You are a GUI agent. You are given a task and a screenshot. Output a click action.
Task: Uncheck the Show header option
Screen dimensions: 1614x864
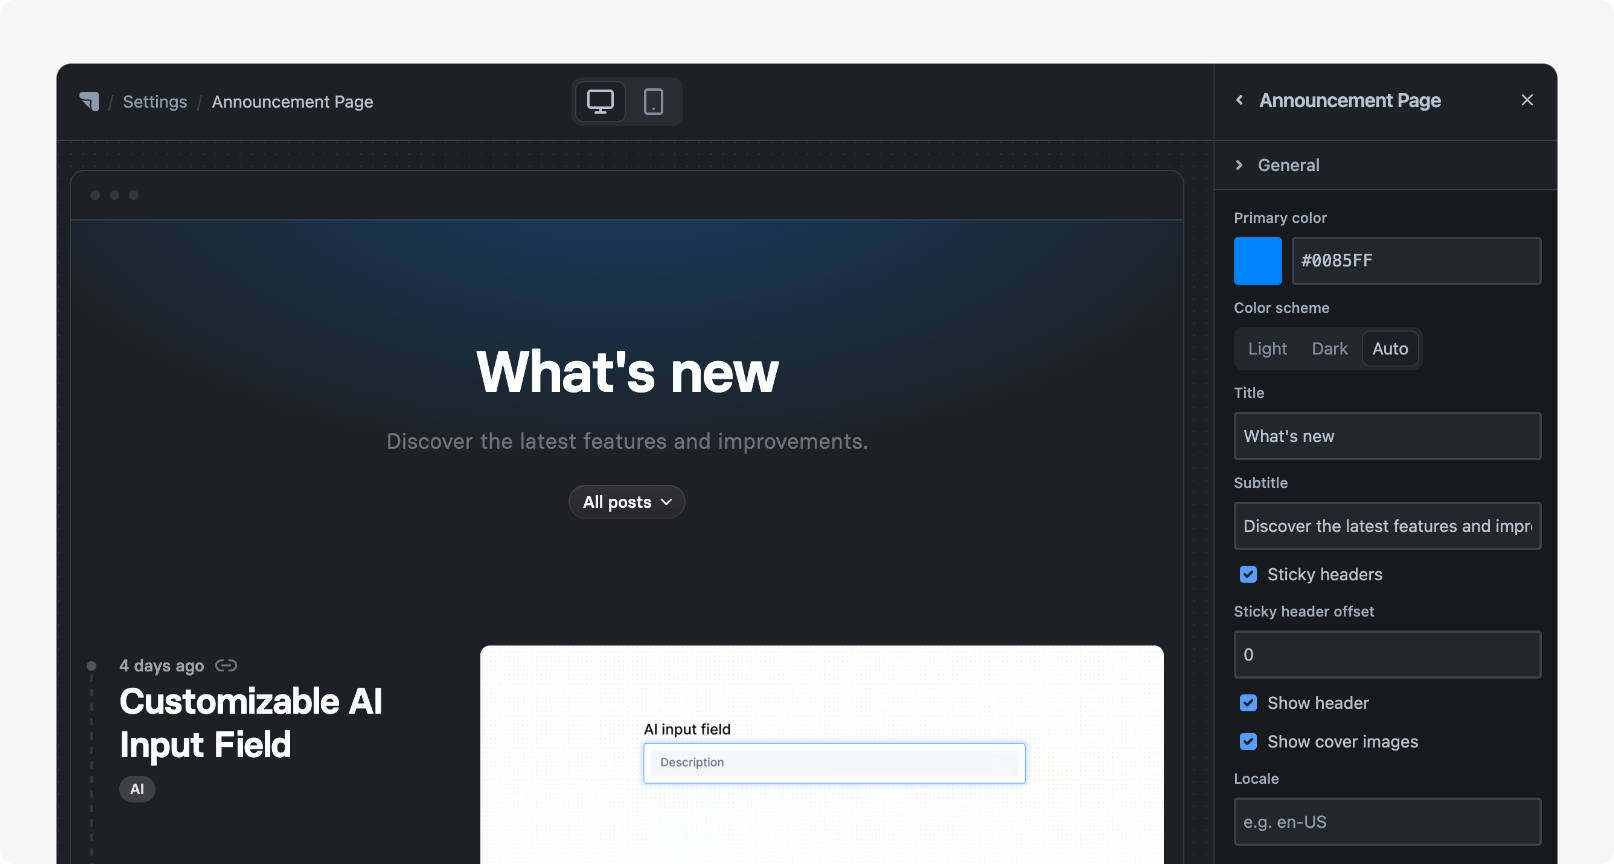1248,703
